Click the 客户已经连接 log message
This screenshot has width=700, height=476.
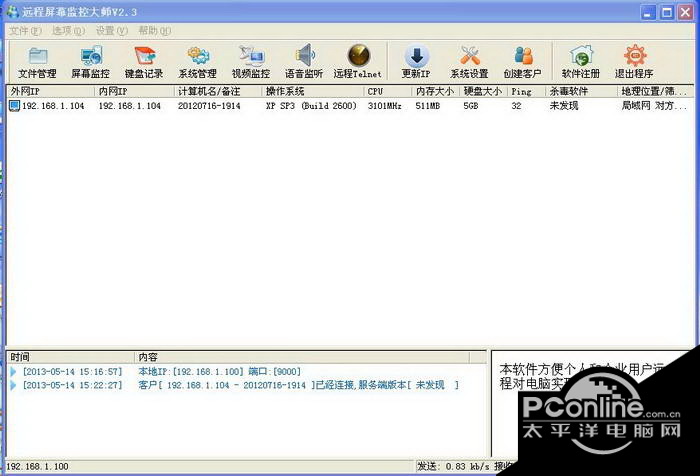pos(298,385)
